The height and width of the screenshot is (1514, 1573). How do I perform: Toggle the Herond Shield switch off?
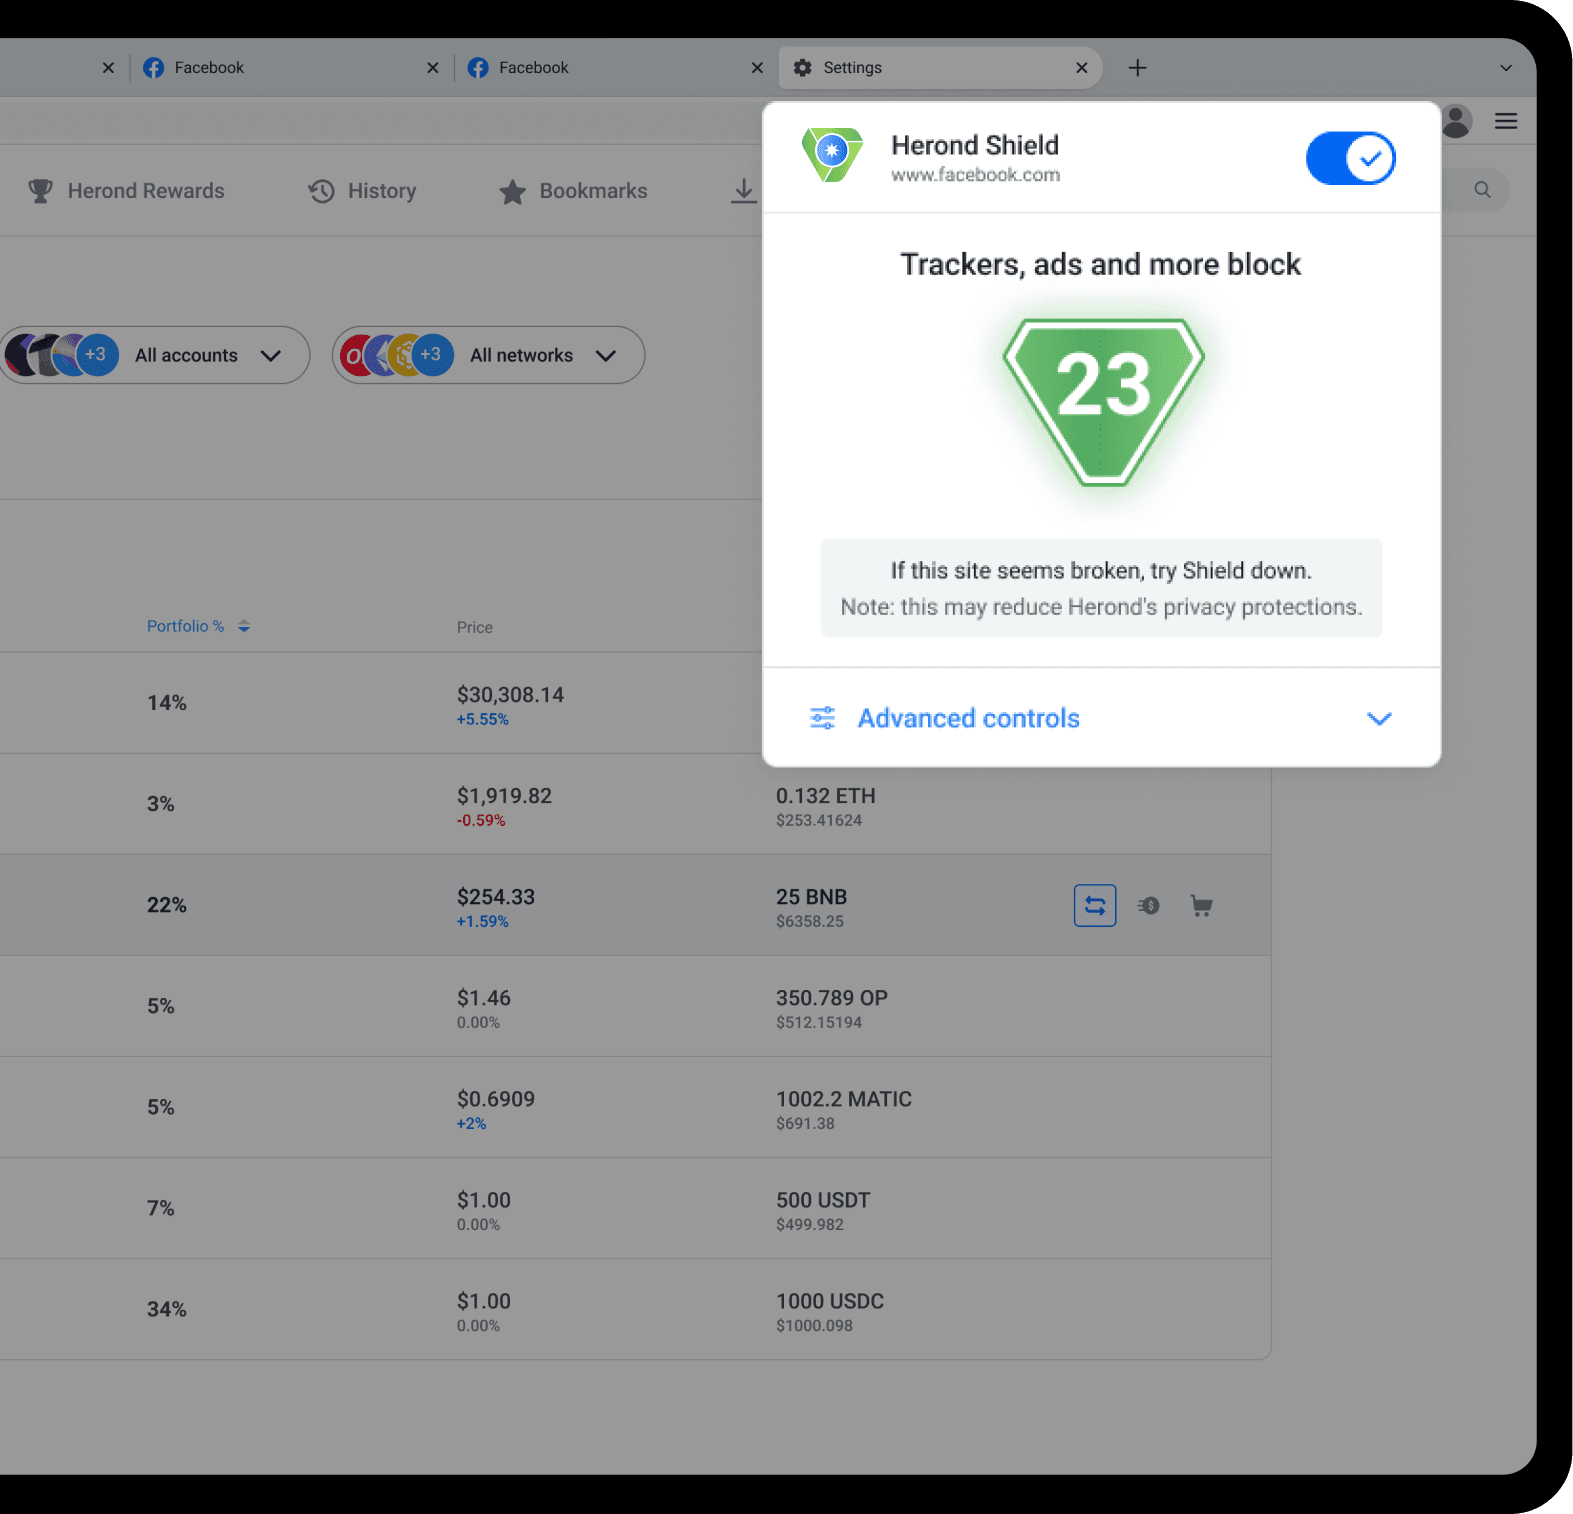pos(1351,158)
